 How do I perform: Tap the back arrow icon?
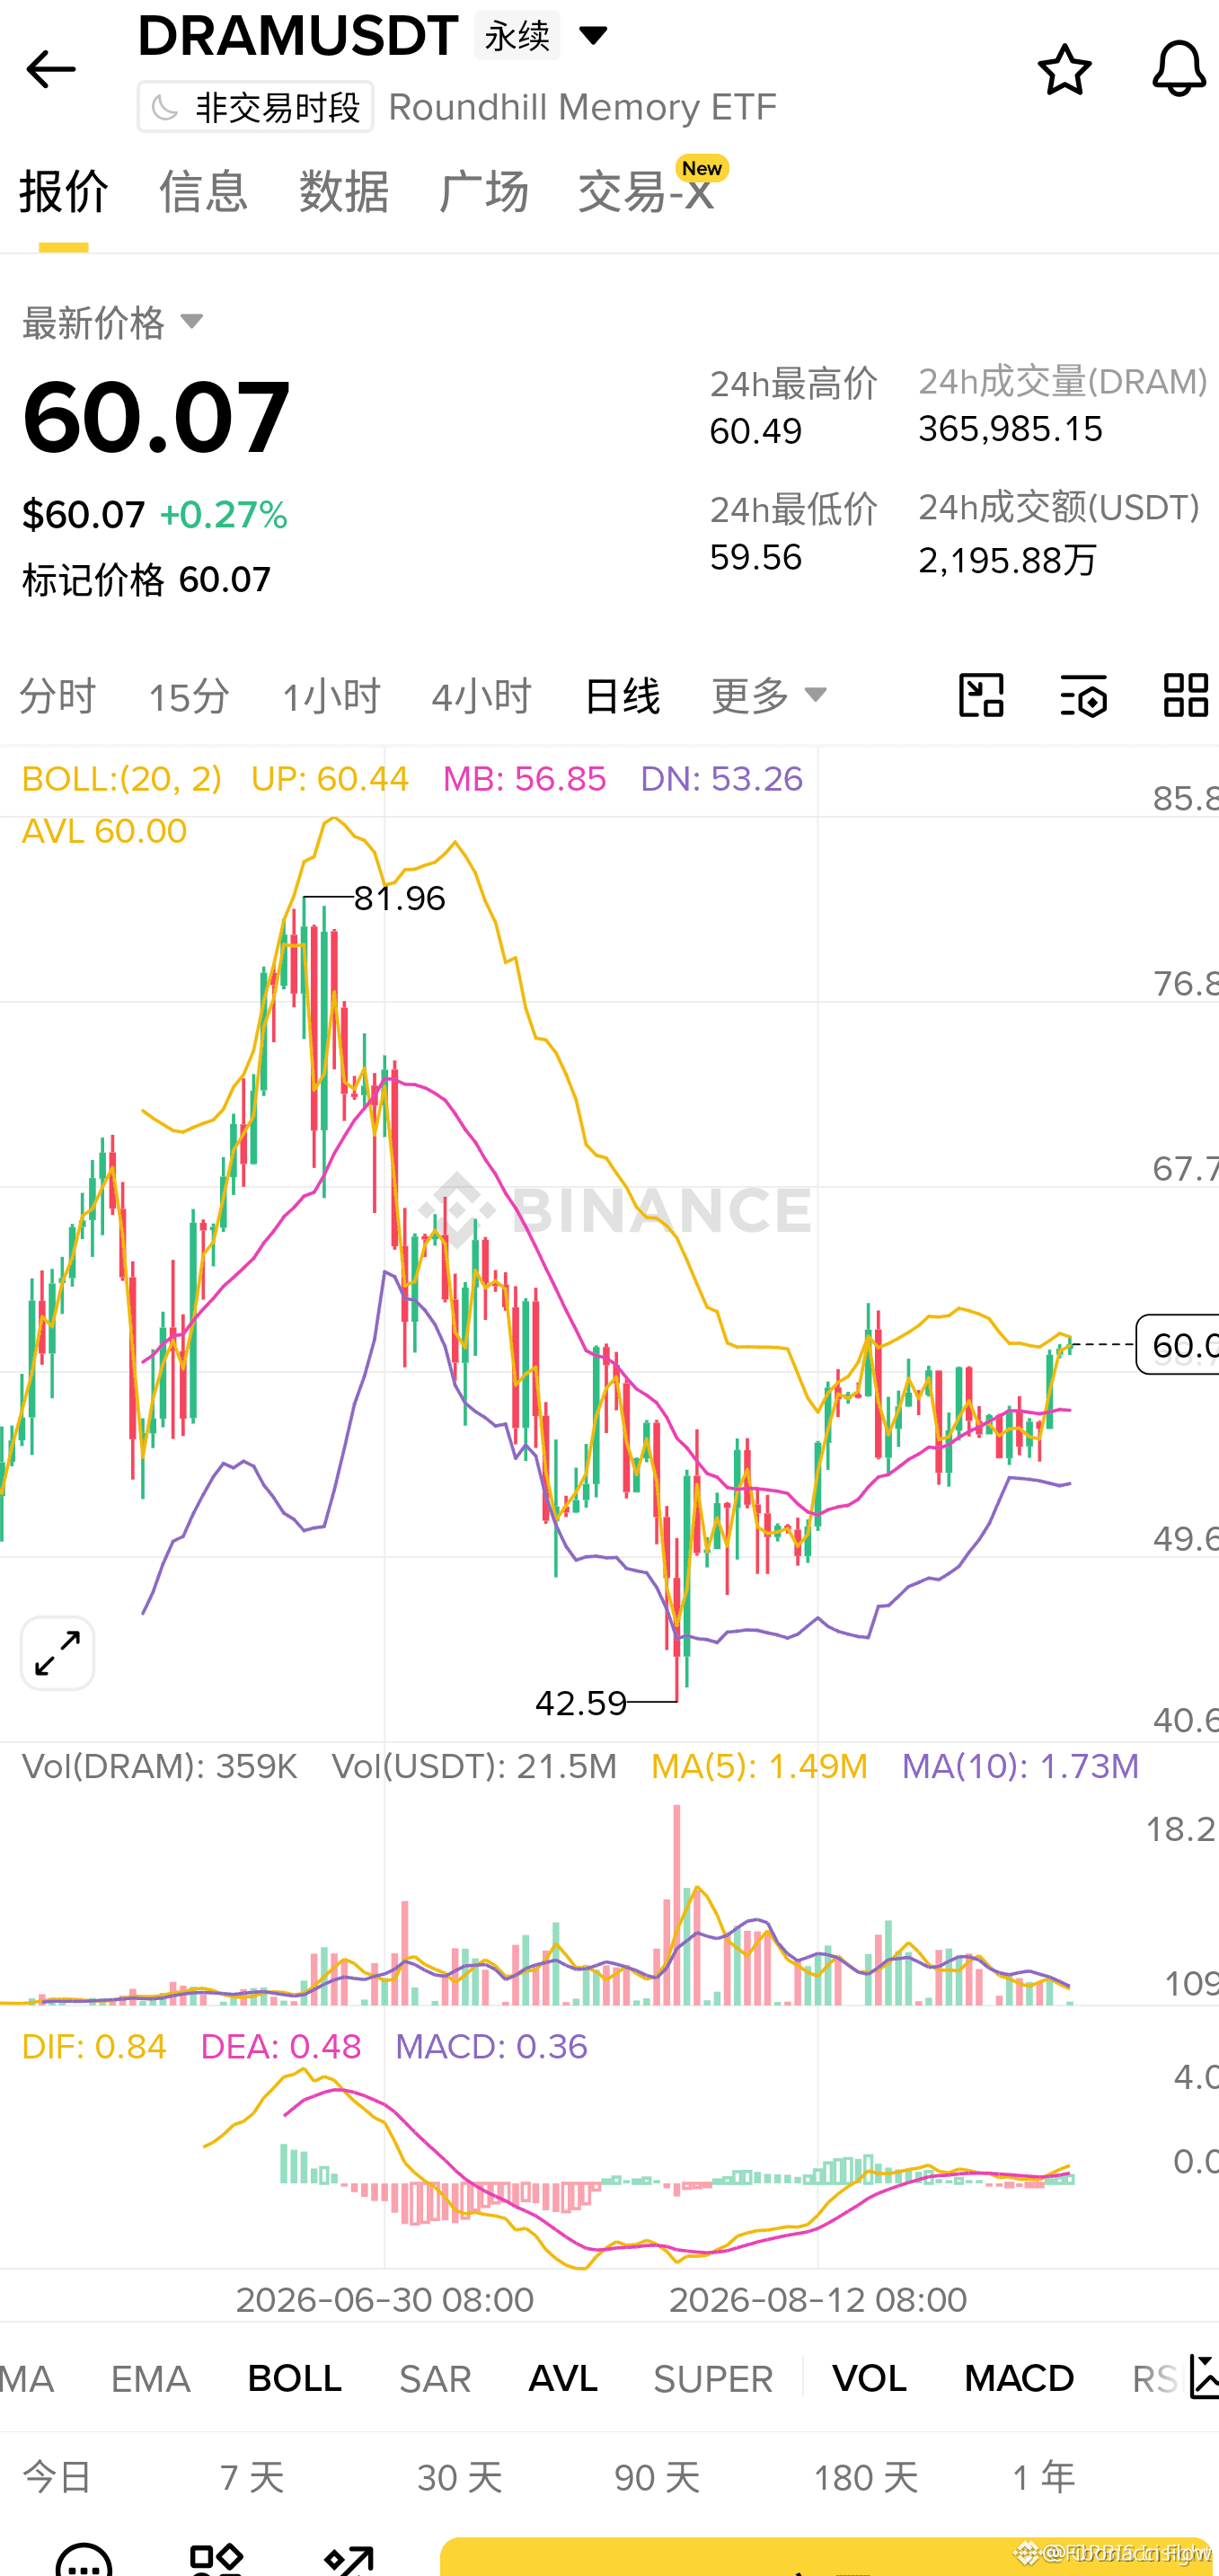point(50,69)
